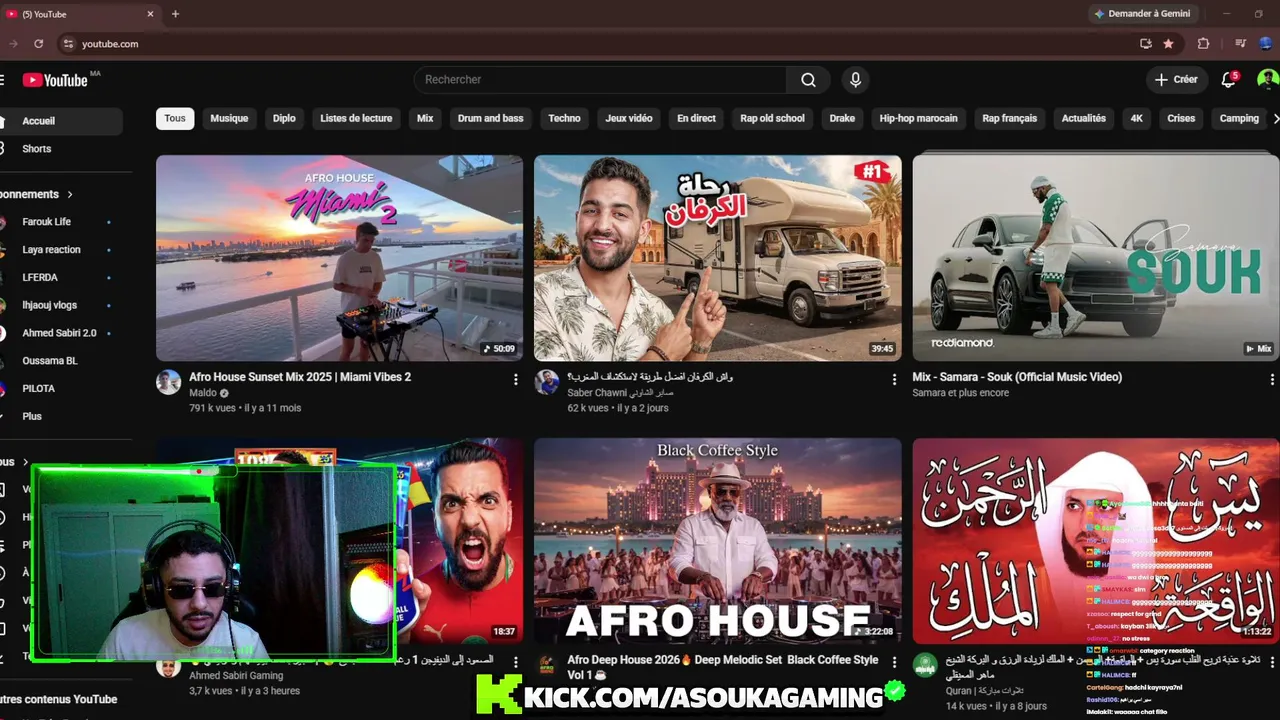
Task: Open the YouTube account avatar menu
Action: [1268, 80]
